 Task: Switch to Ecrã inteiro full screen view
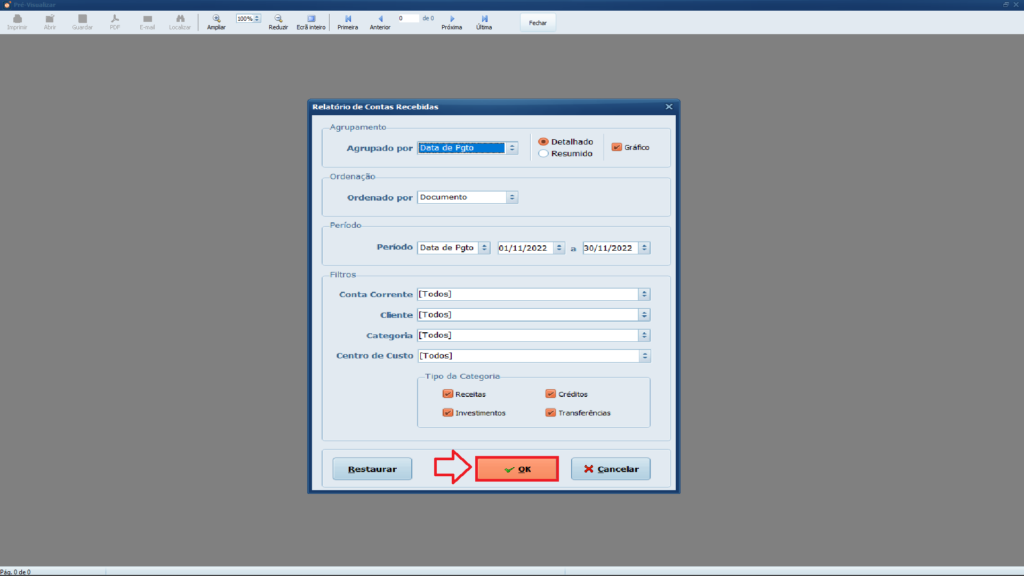(x=311, y=19)
